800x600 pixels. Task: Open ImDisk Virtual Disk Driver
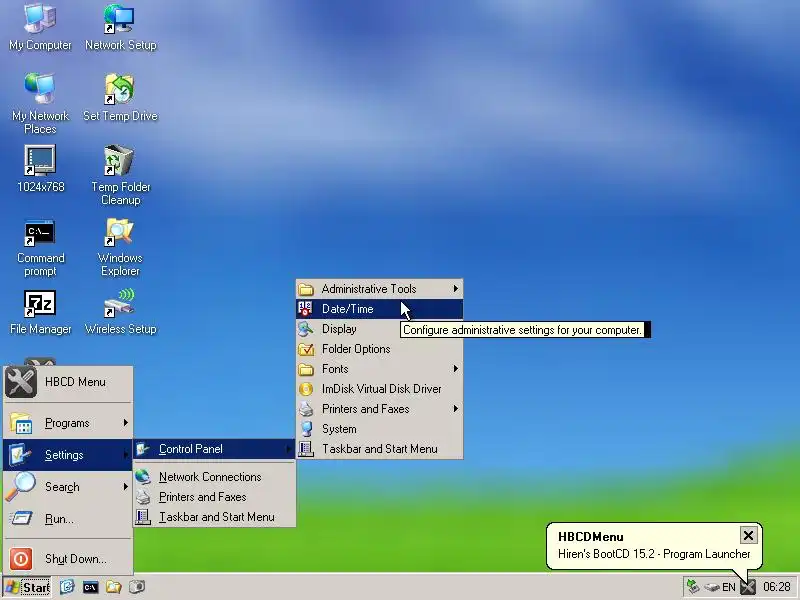click(380, 389)
